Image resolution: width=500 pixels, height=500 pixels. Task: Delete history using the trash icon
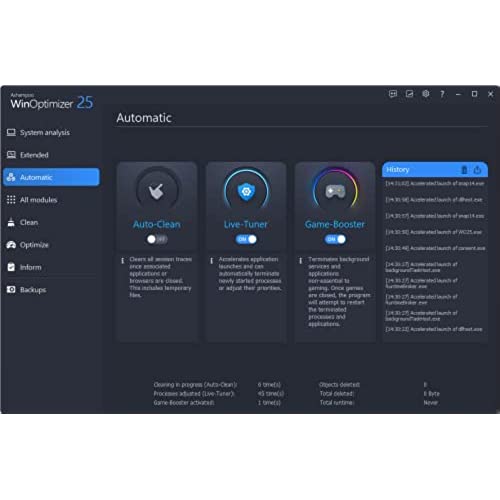click(464, 170)
